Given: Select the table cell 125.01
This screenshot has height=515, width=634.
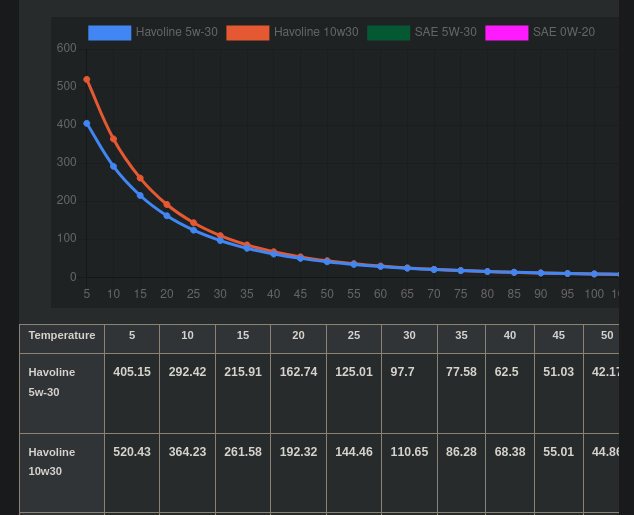Looking at the screenshot, I should 354,393.
